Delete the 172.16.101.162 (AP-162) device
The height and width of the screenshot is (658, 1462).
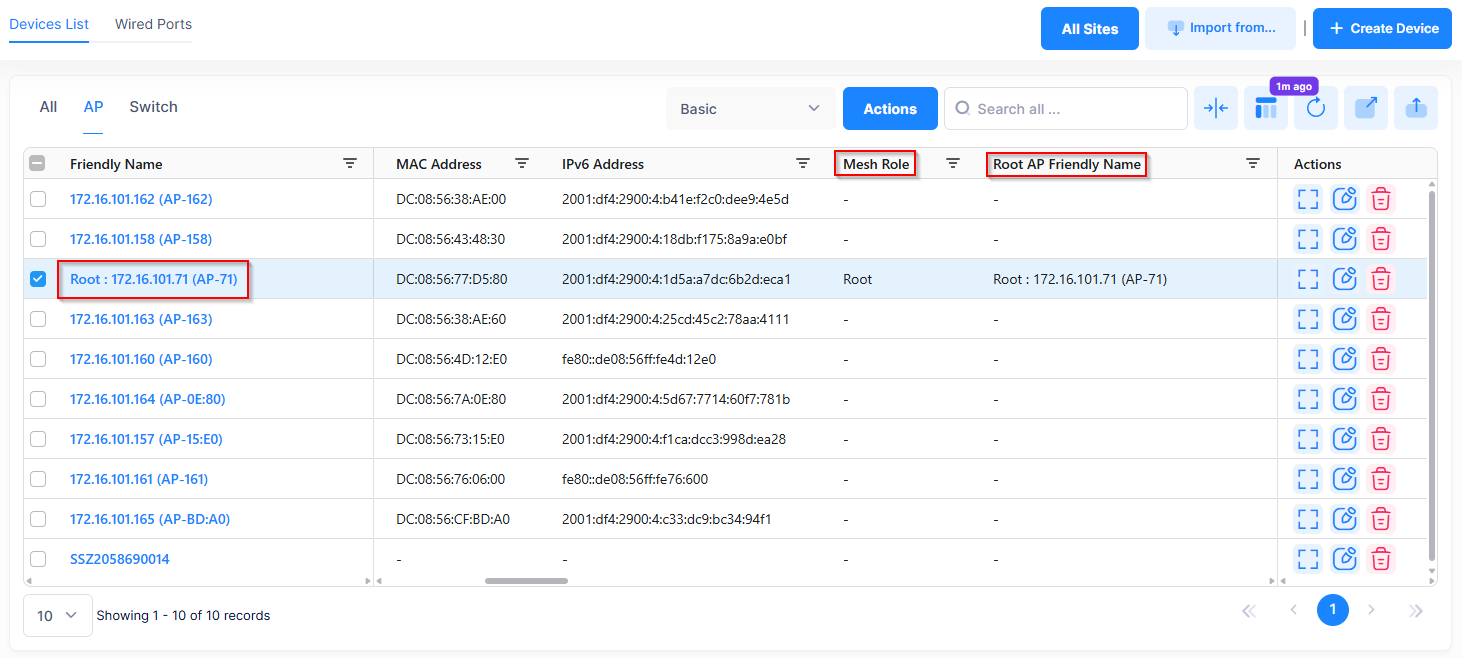[1381, 199]
